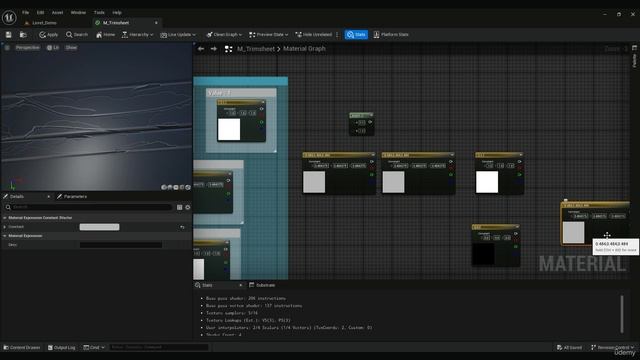640x360 pixels.
Task: Apply material changes with the Apply button
Action: click(49, 35)
